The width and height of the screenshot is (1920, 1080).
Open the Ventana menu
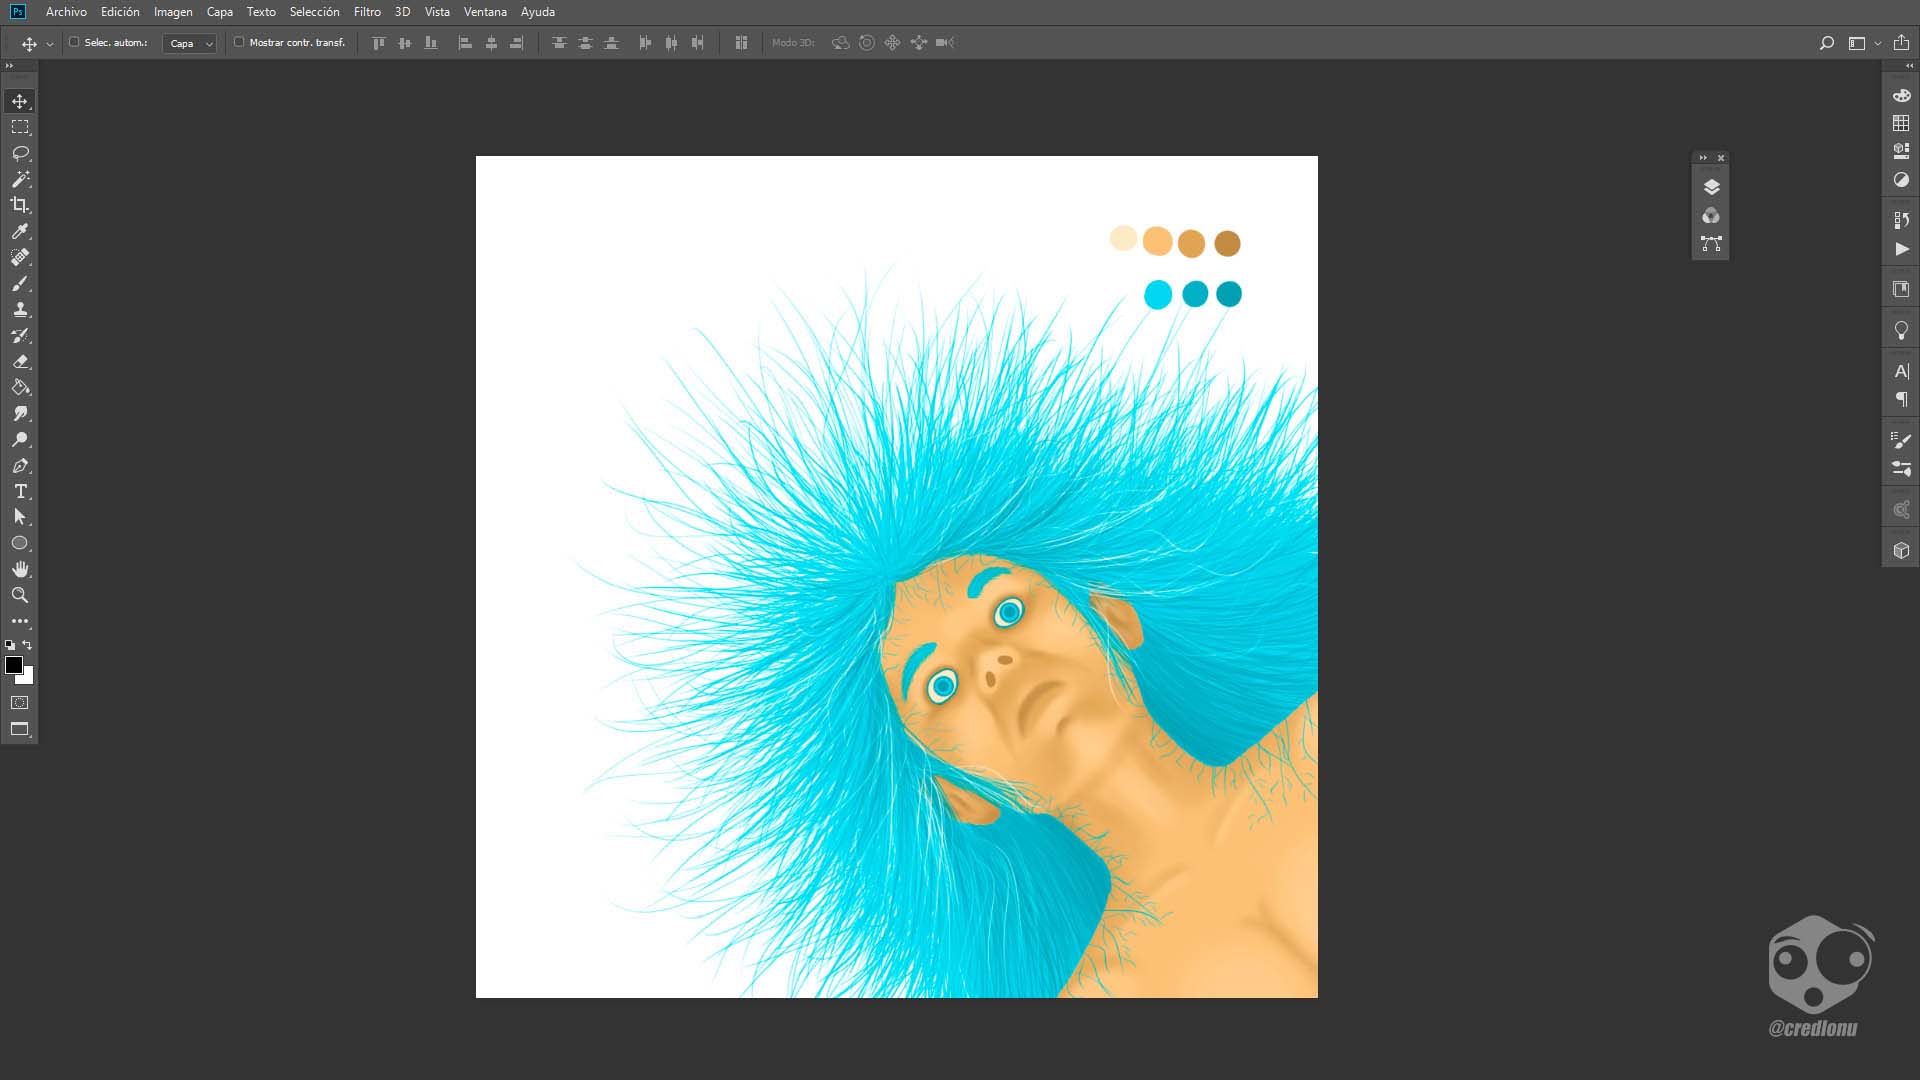click(x=485, y=12)
